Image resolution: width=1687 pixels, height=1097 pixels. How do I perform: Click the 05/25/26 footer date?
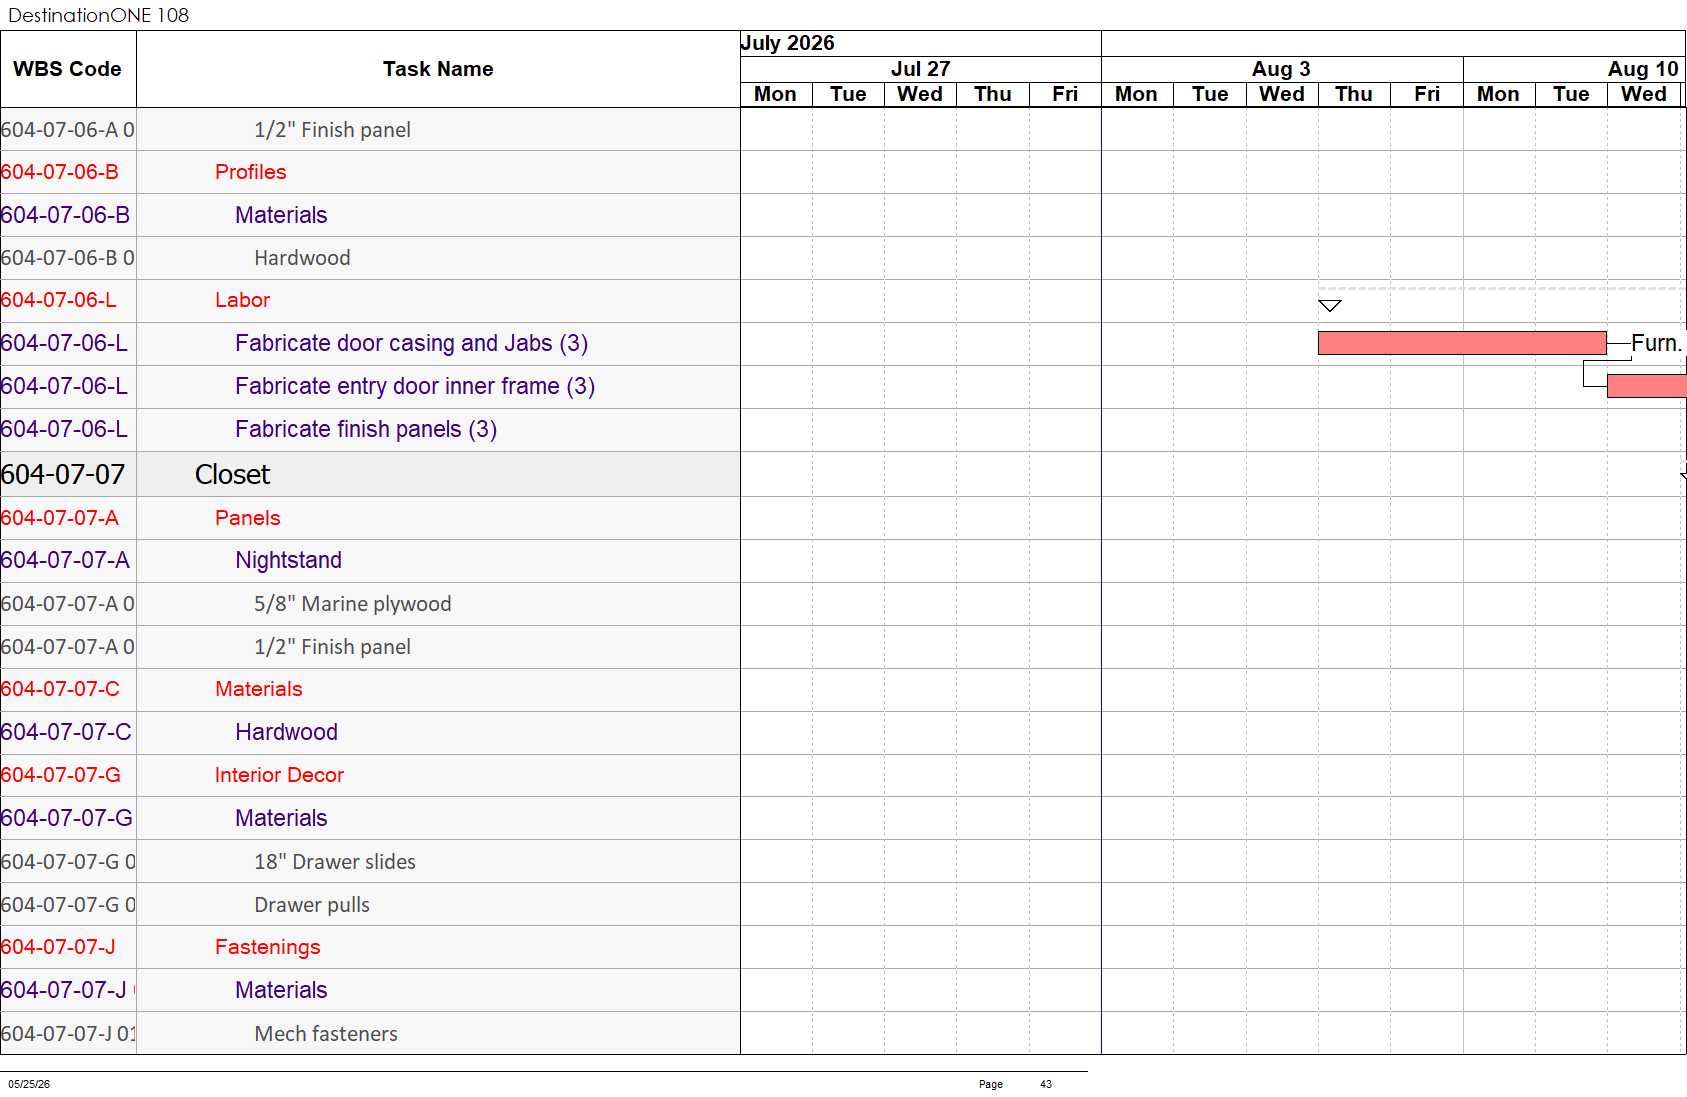29,1084
